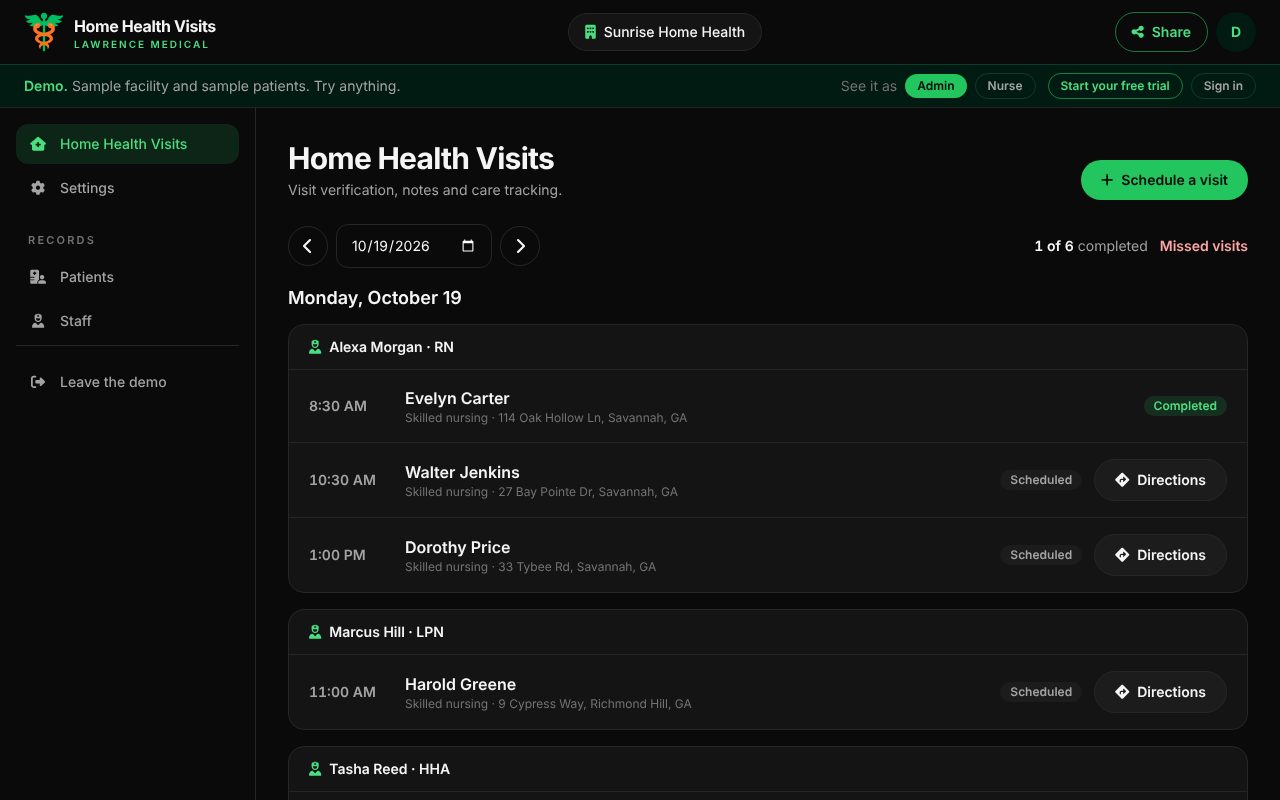This screenshot has height=800, width=1280.
Task: Open Settings in the sidebar
Action: (127, 188)
